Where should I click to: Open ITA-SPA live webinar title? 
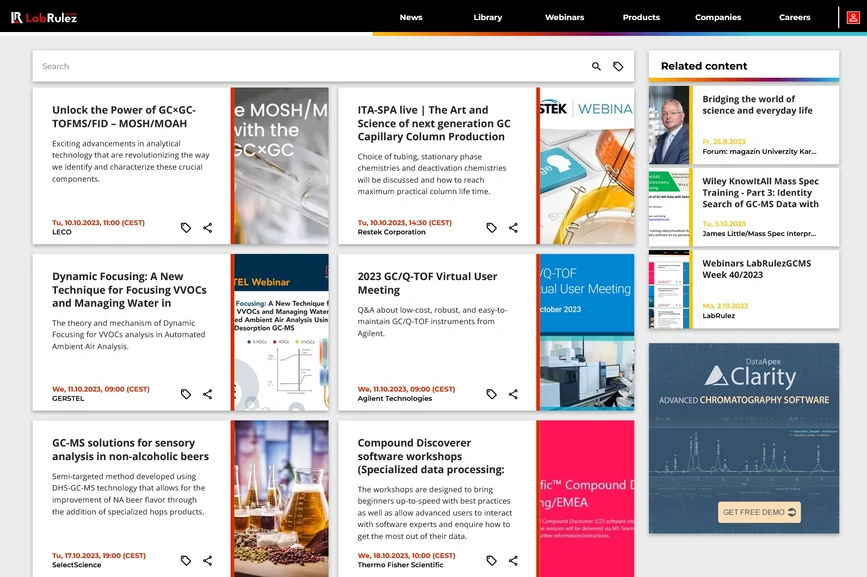(434, 123)
